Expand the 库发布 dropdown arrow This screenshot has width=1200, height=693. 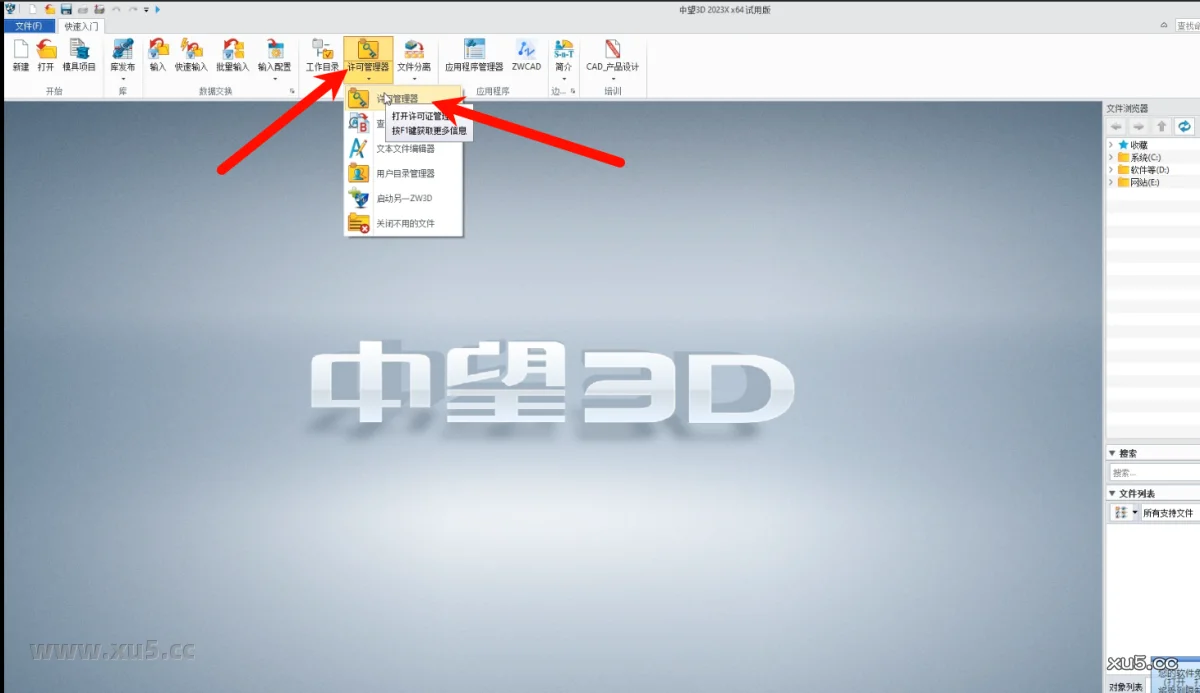123,78
